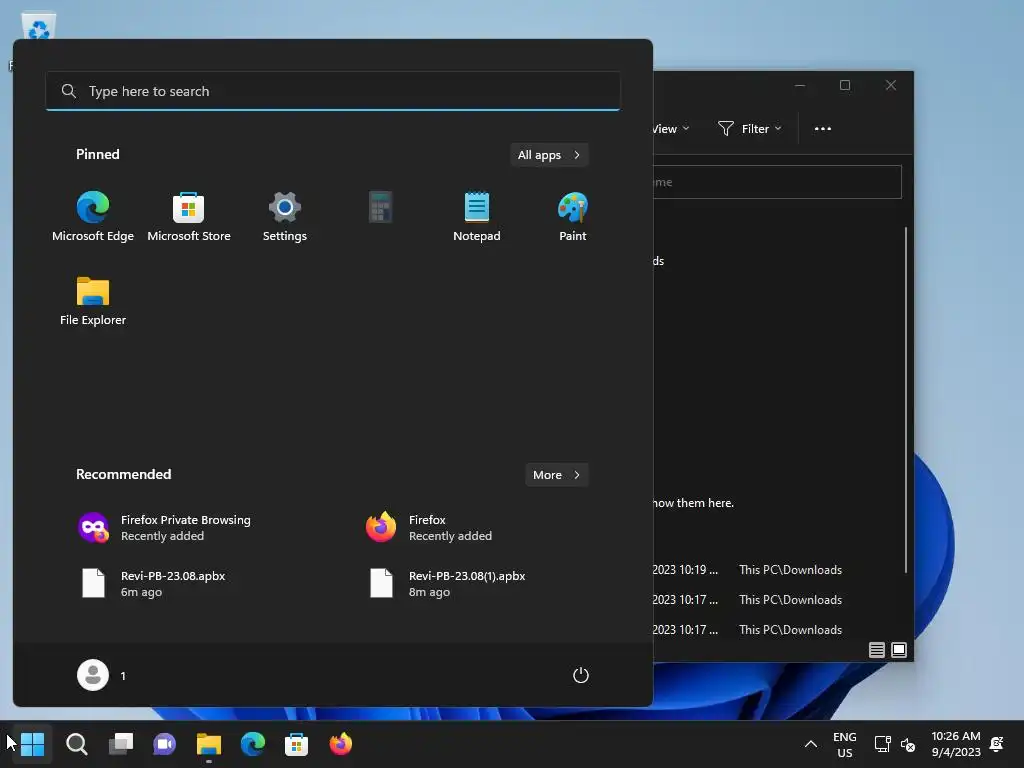Switch to File Explorer on taskbar
Image resolution: width=1024 pixels, height=768 pixels.
209,744
